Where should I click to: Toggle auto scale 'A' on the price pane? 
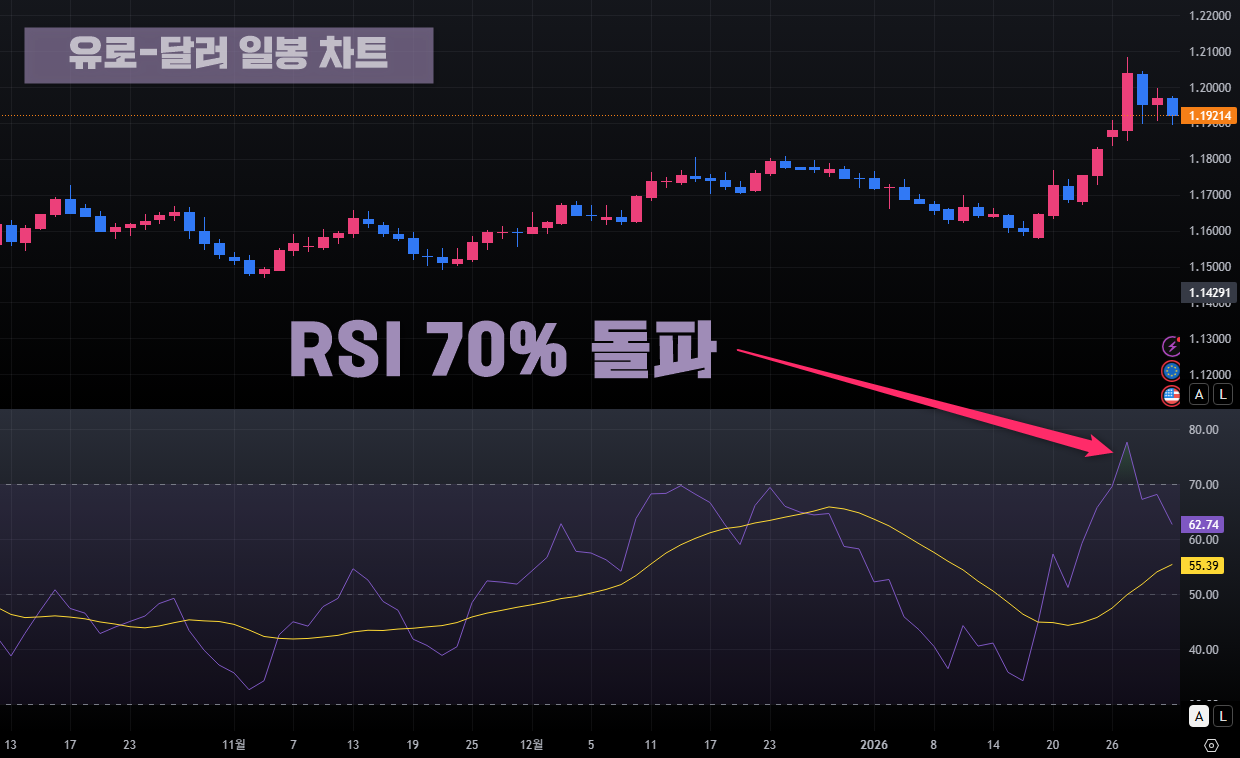click(x=1199, y=394)
